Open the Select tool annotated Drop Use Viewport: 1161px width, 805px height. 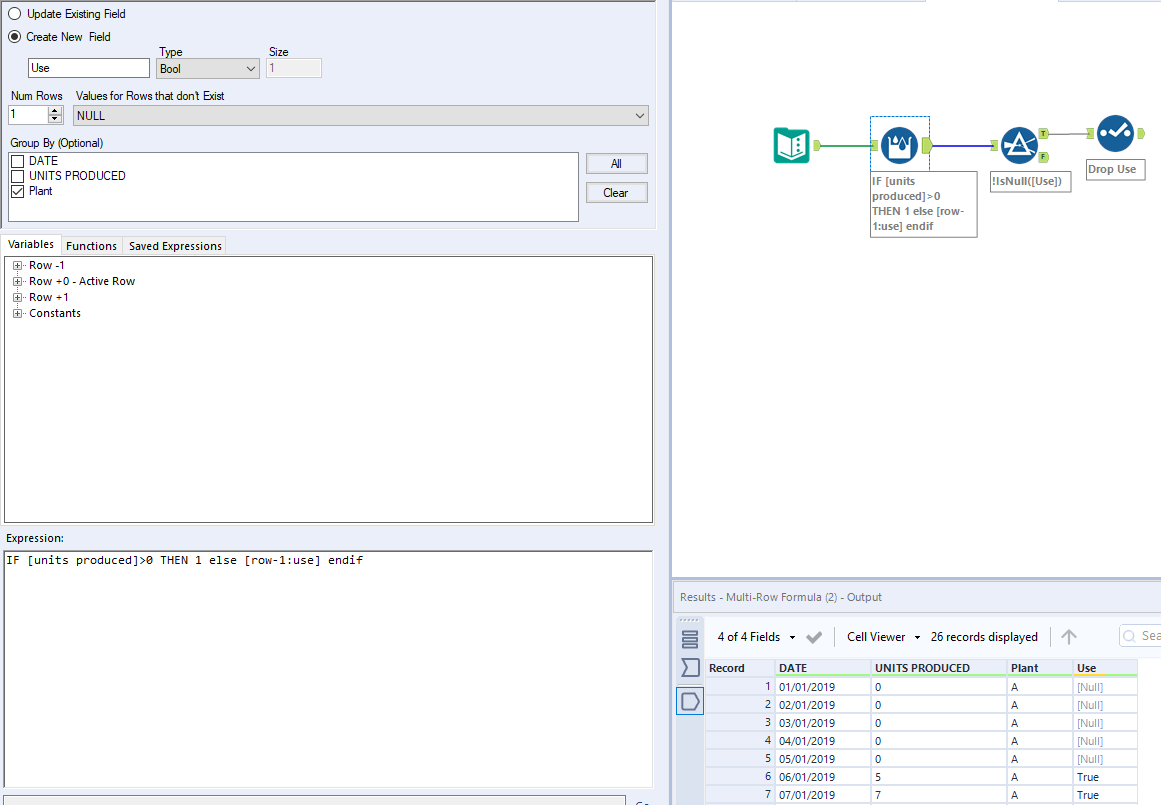click(x=1116, y=131)
